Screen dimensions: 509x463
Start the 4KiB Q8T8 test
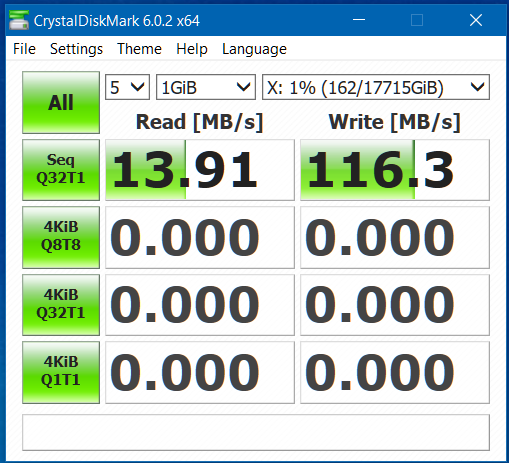[x=61, y=237]
